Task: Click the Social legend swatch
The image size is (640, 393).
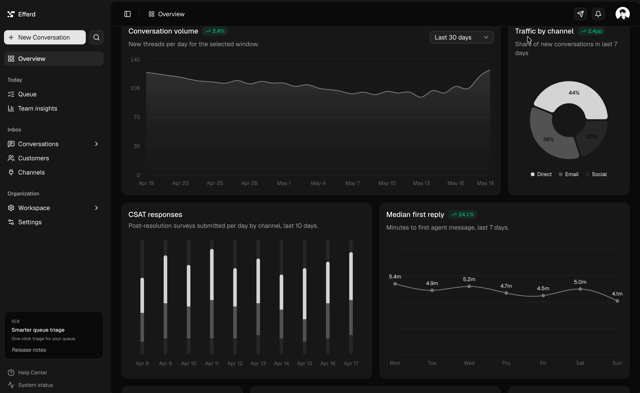Action: tap(588, 174)
